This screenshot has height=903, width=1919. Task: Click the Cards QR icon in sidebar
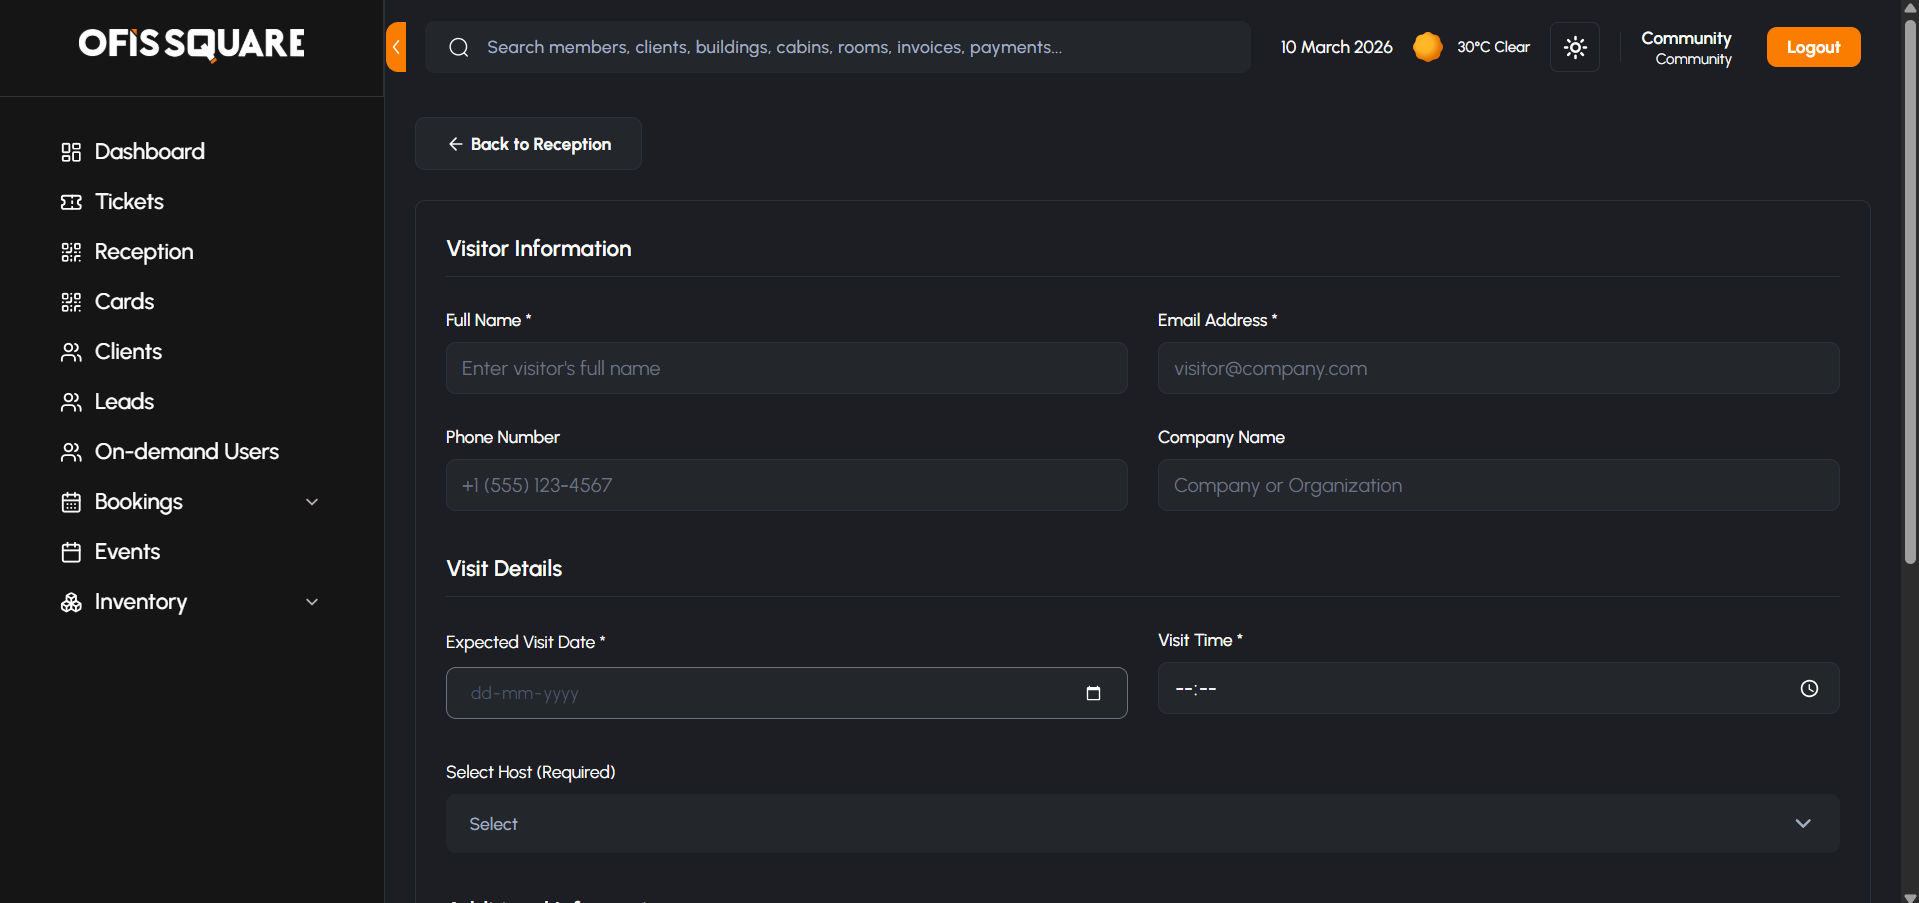[71, 302]
